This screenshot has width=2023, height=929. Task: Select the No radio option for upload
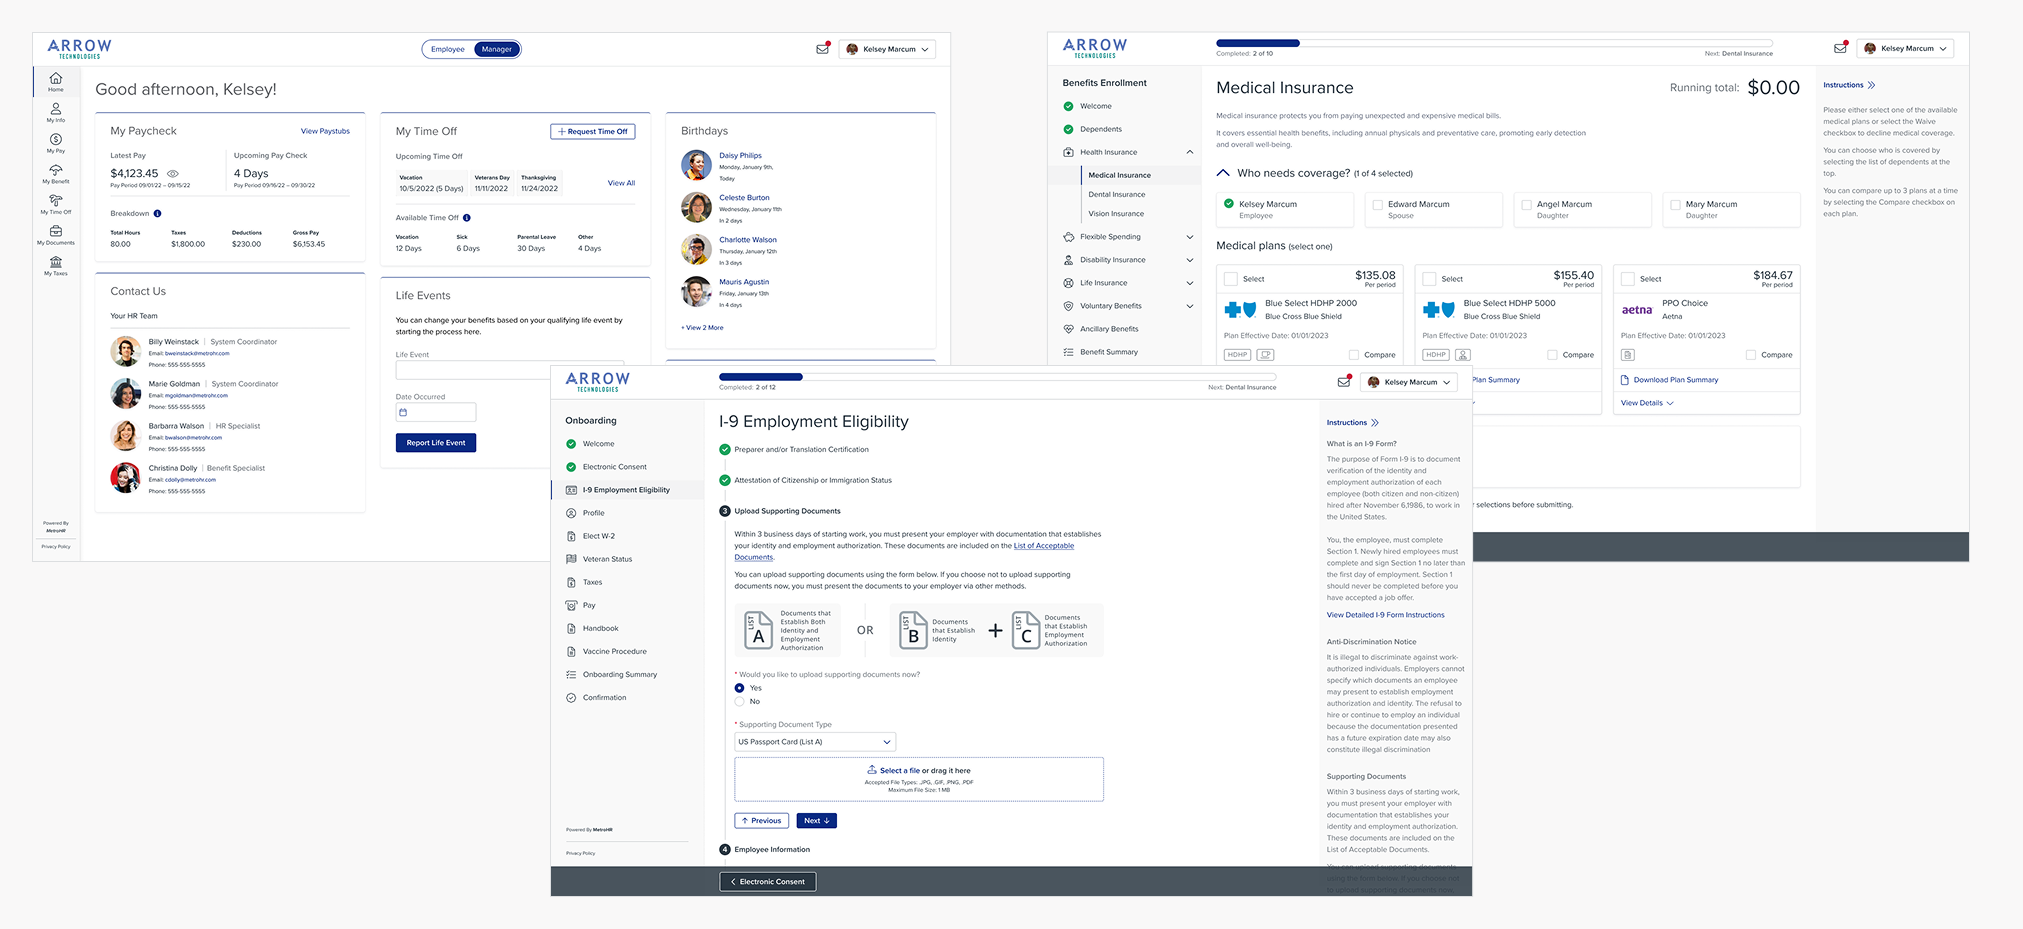click(x=740, y=702)
